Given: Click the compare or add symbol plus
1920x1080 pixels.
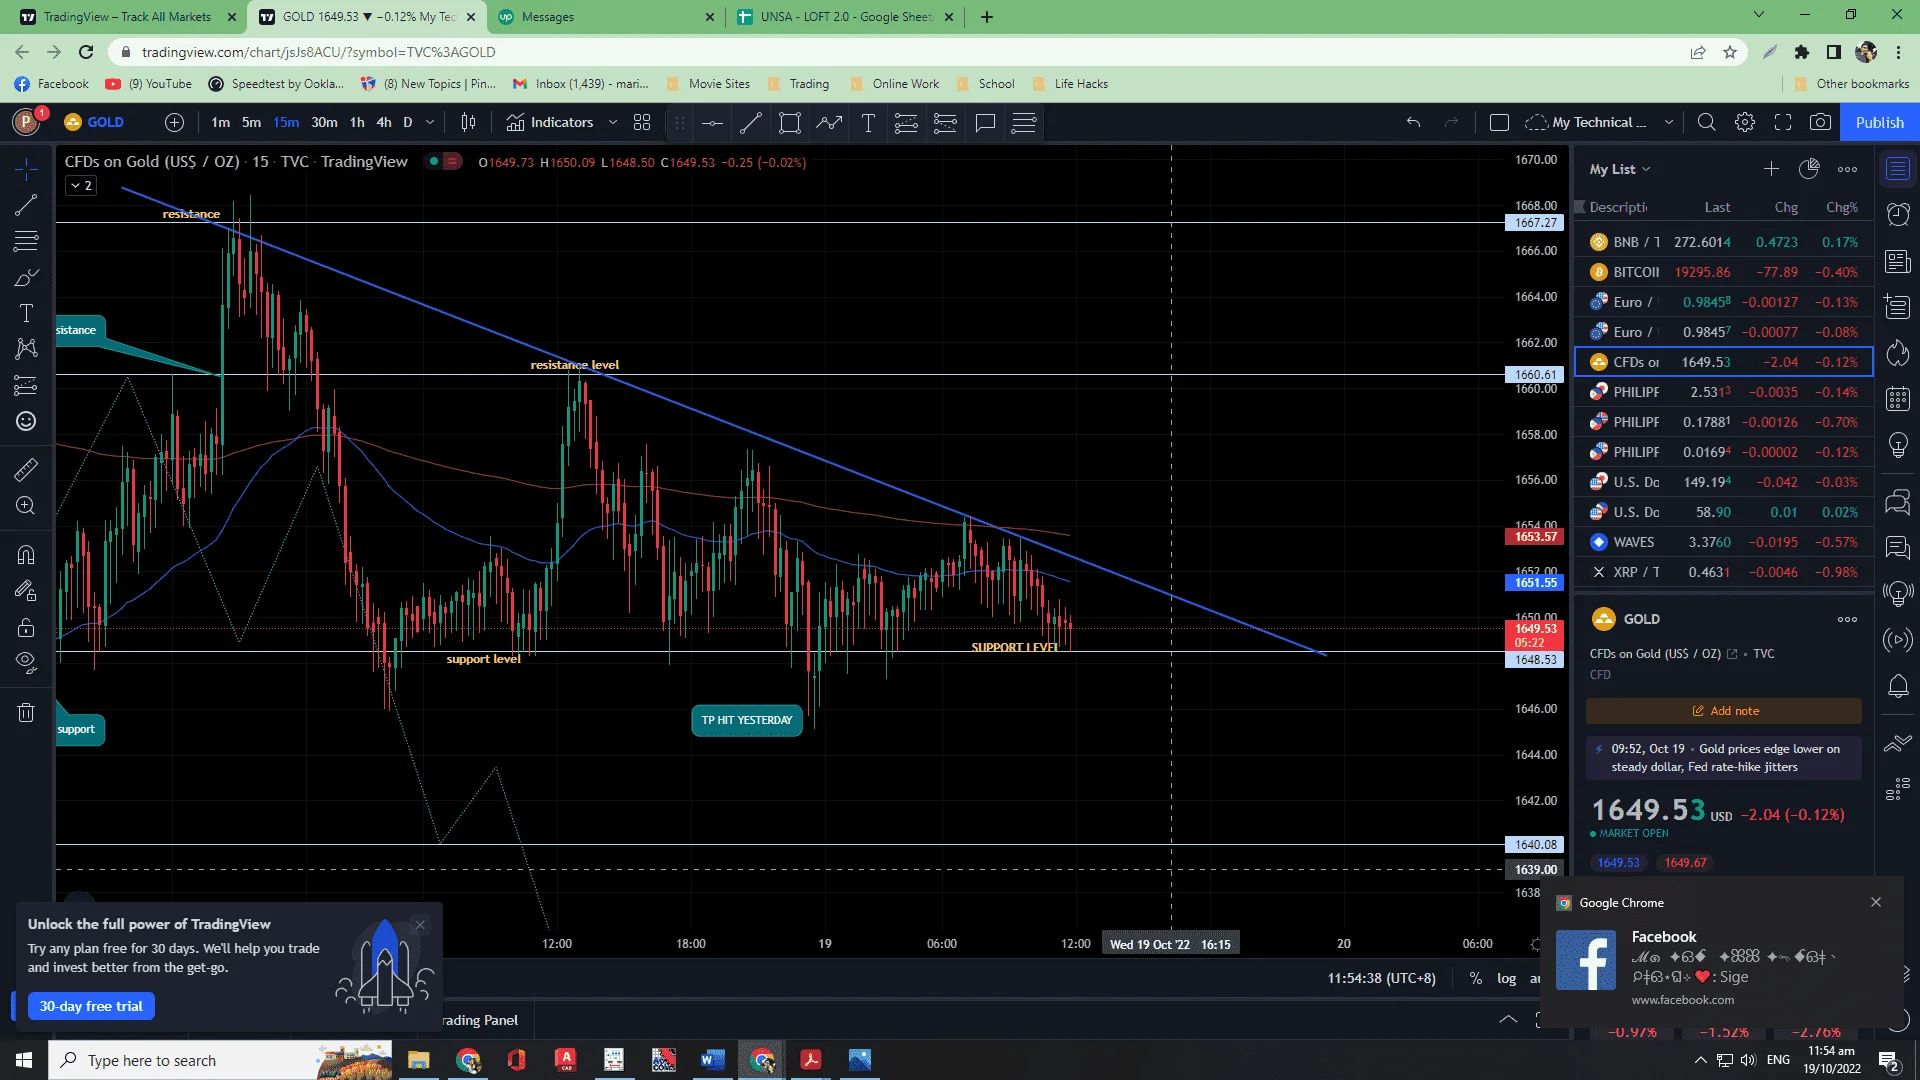Looking at the screenshot, I should tap(174, 122).
